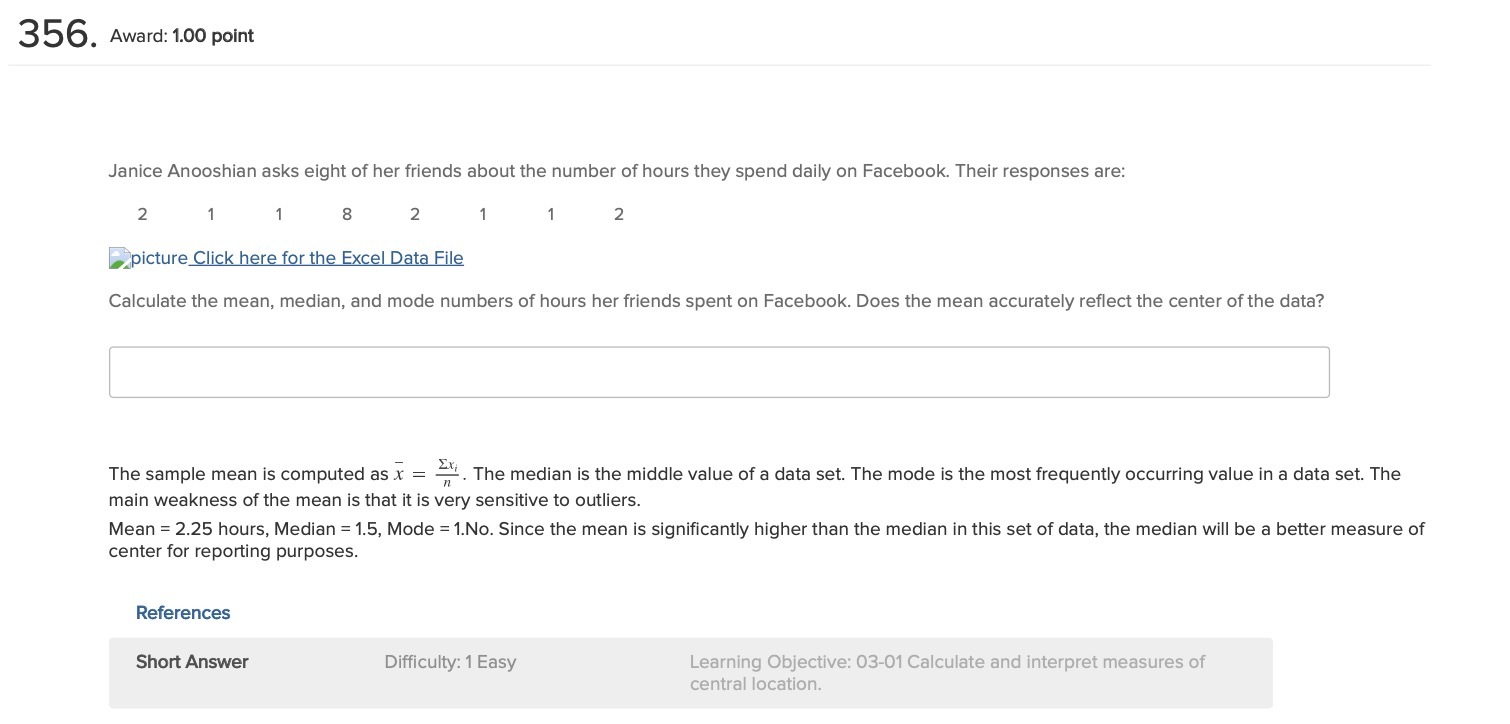
Task: Click the Difficulty: 1 Easy text
Action: coord(450,662)
